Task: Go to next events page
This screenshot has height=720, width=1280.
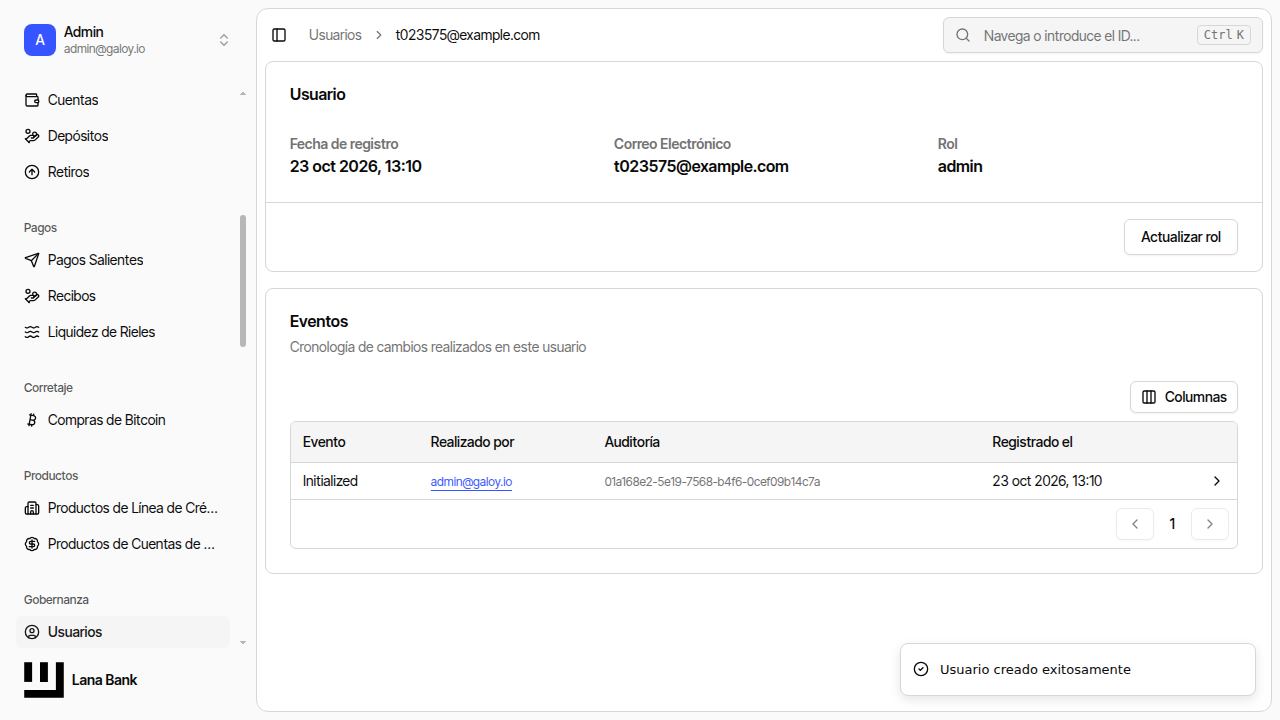Action: point(1210,524)
